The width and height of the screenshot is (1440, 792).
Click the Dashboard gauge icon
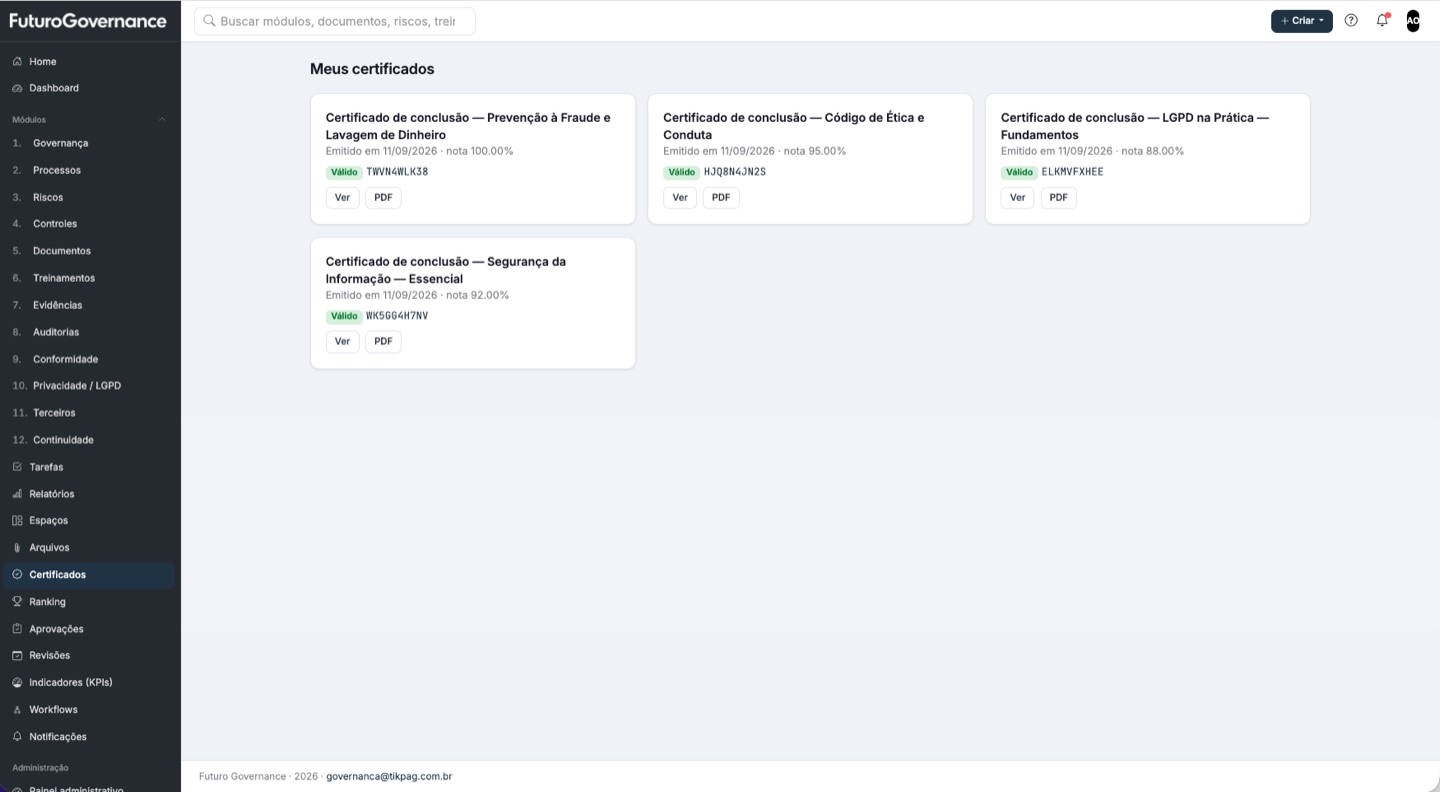17,88
